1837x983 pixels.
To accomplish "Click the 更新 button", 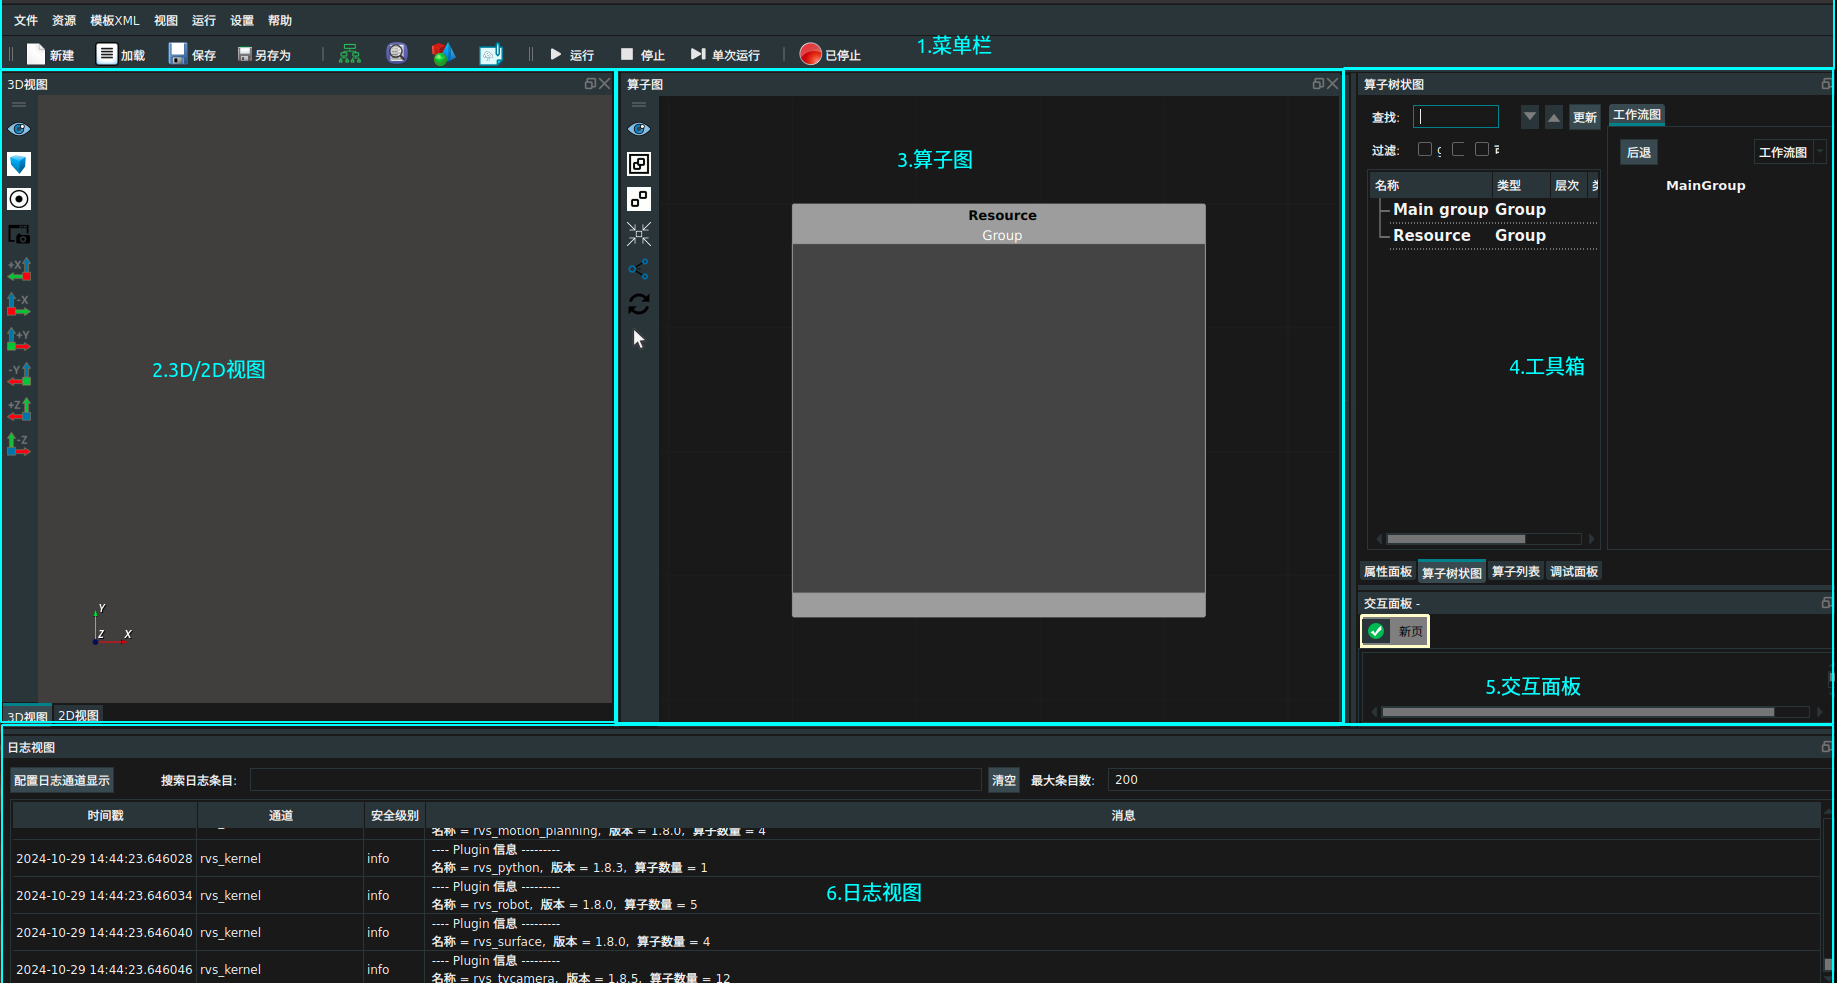I will coord(1585,117).
